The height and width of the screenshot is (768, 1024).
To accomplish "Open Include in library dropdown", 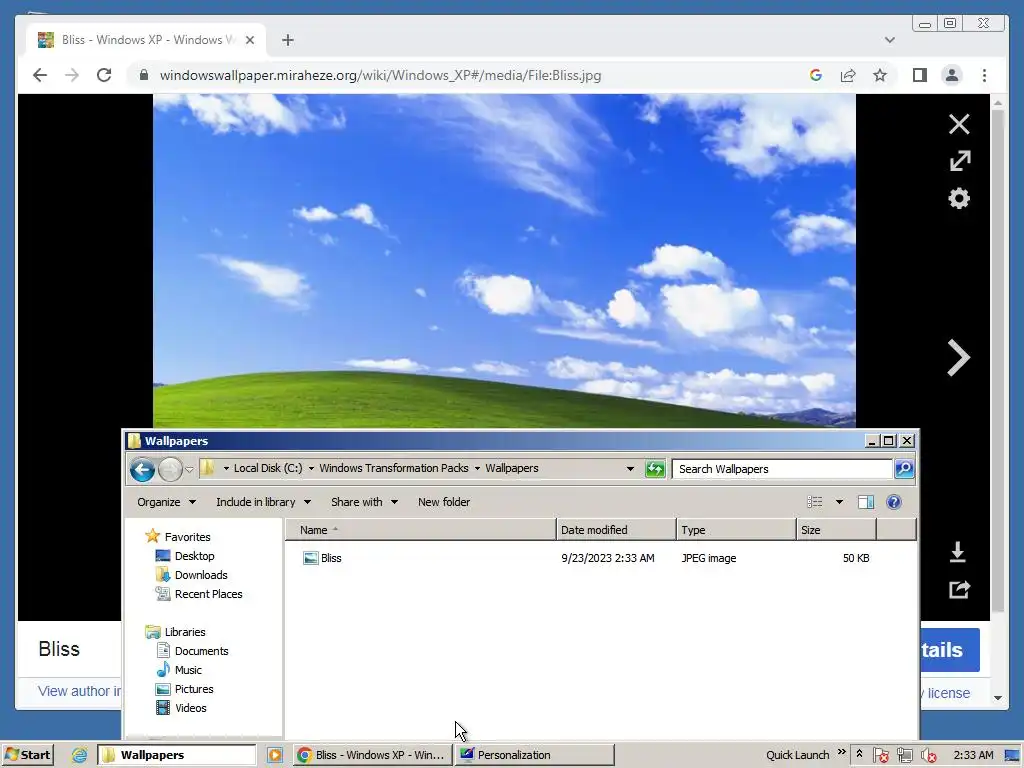I will point(263,502).
